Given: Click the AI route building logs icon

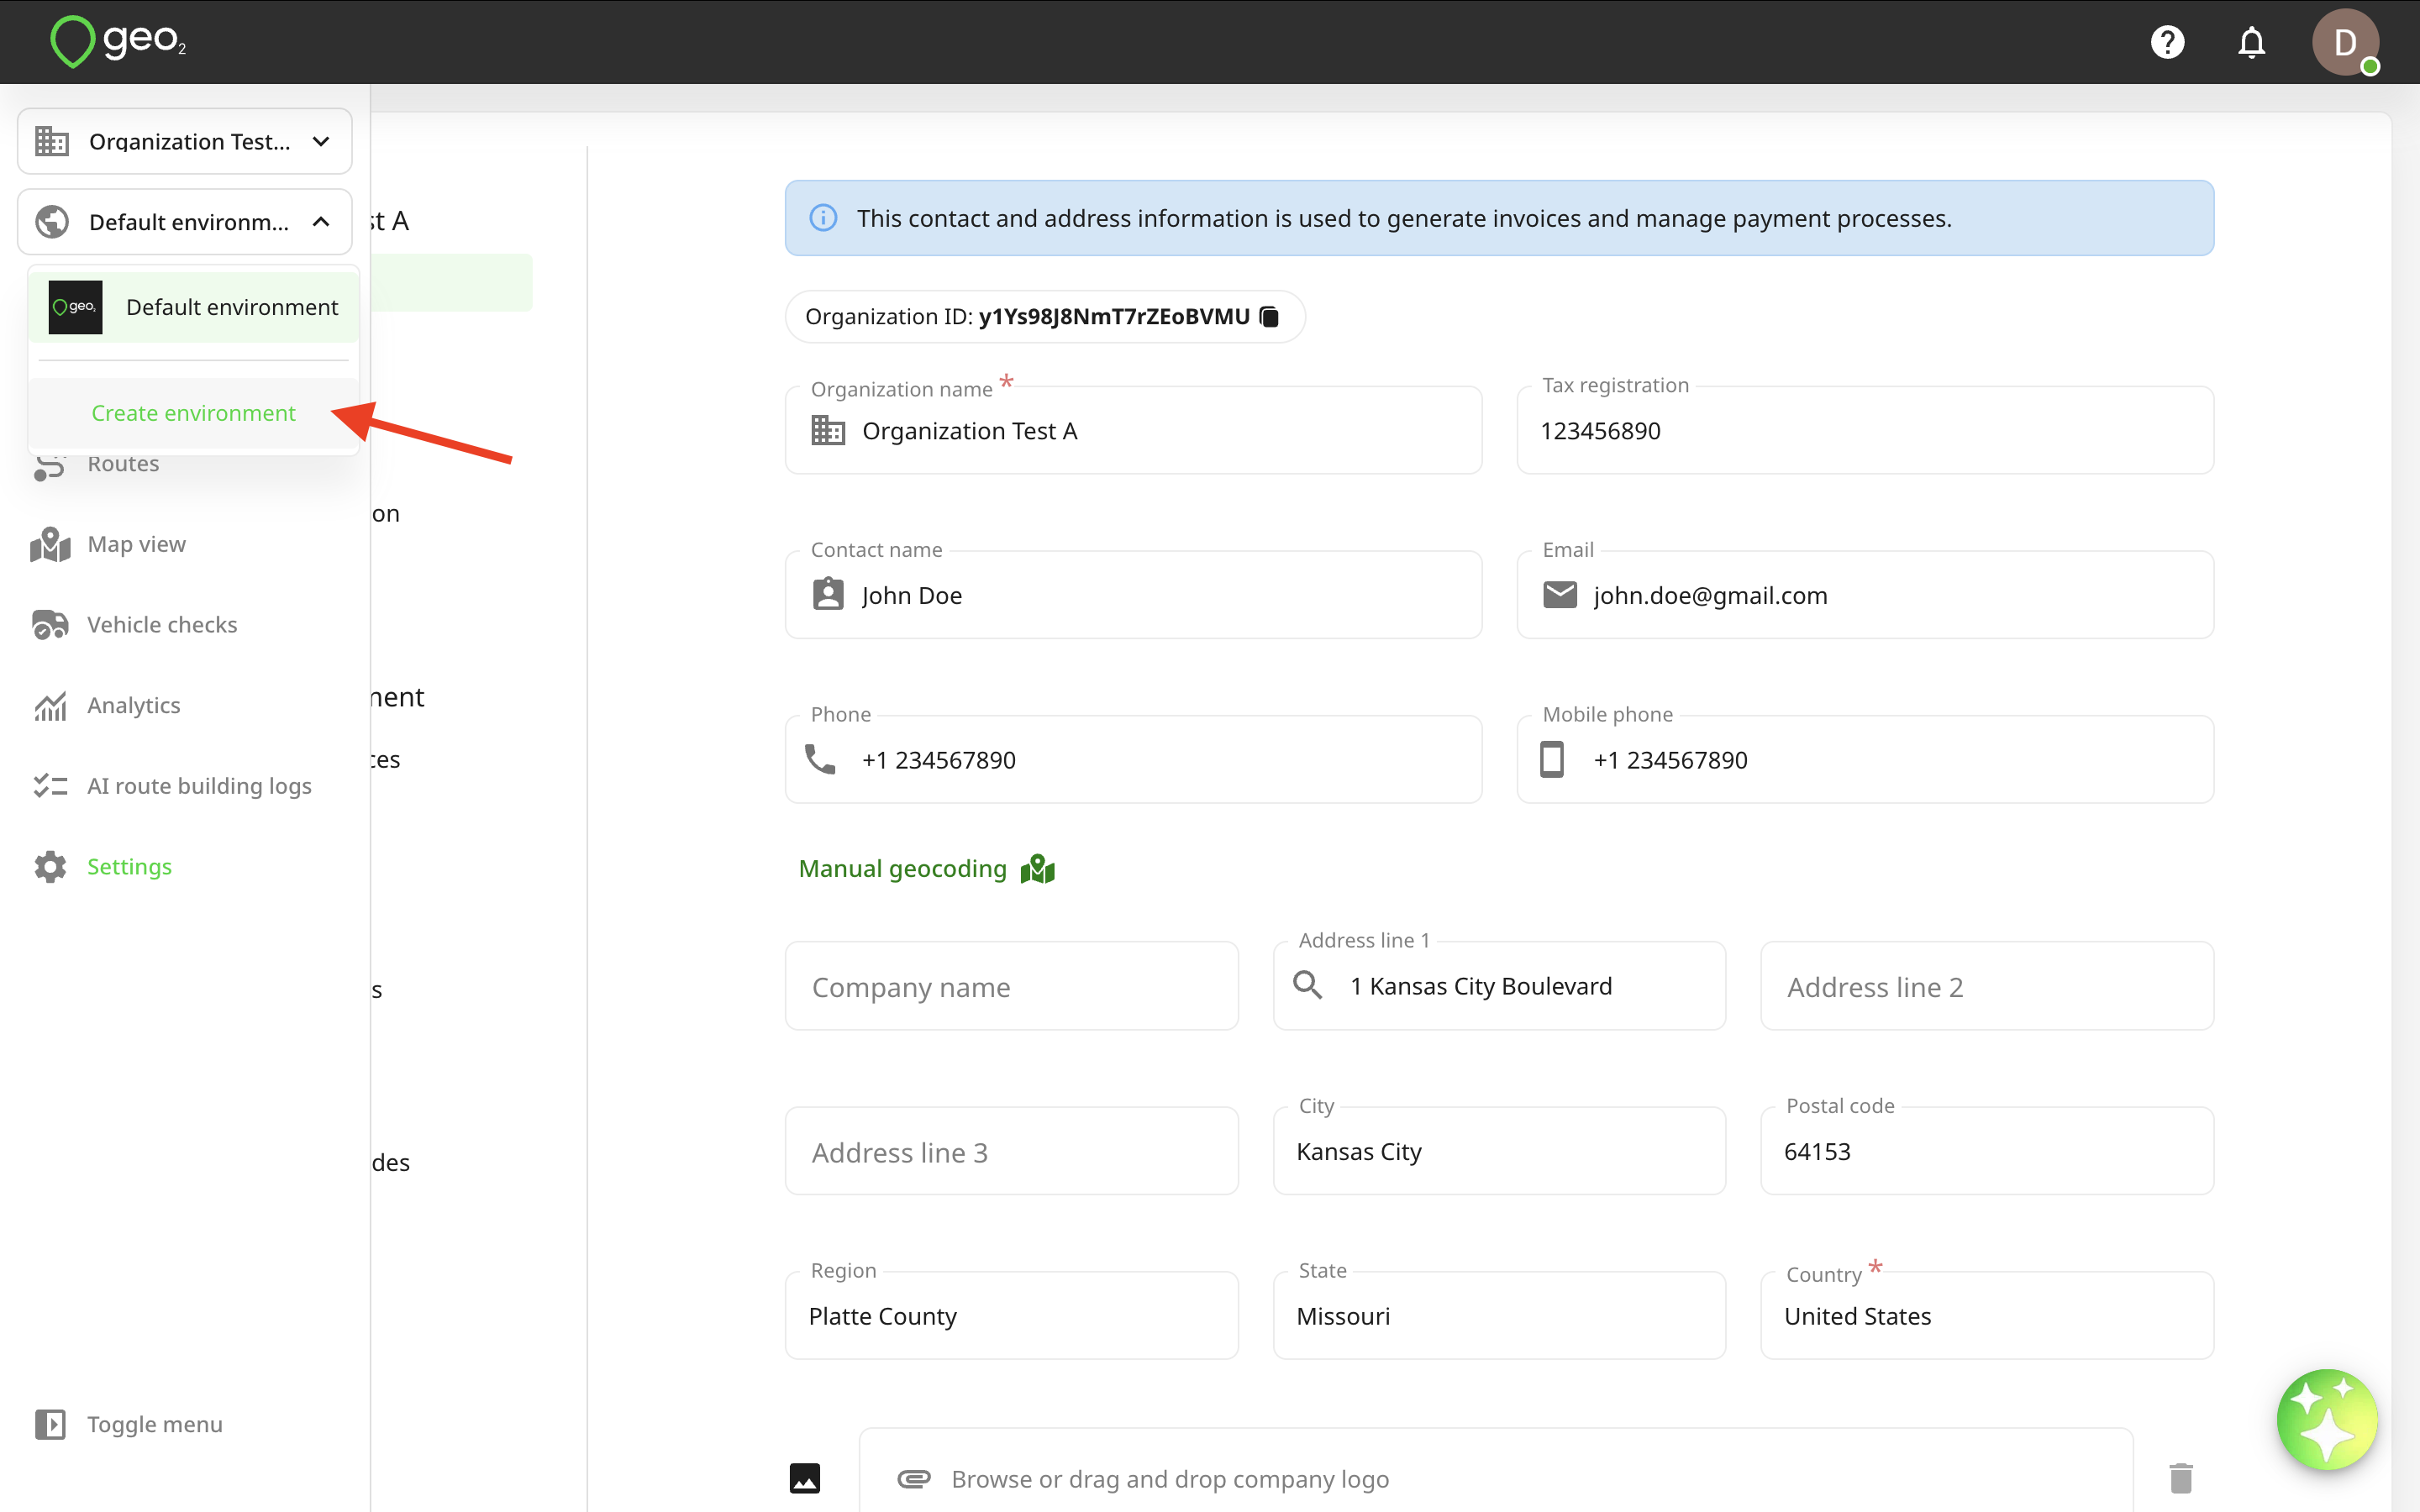Looking at the screenshot, I should coord(50,786).
